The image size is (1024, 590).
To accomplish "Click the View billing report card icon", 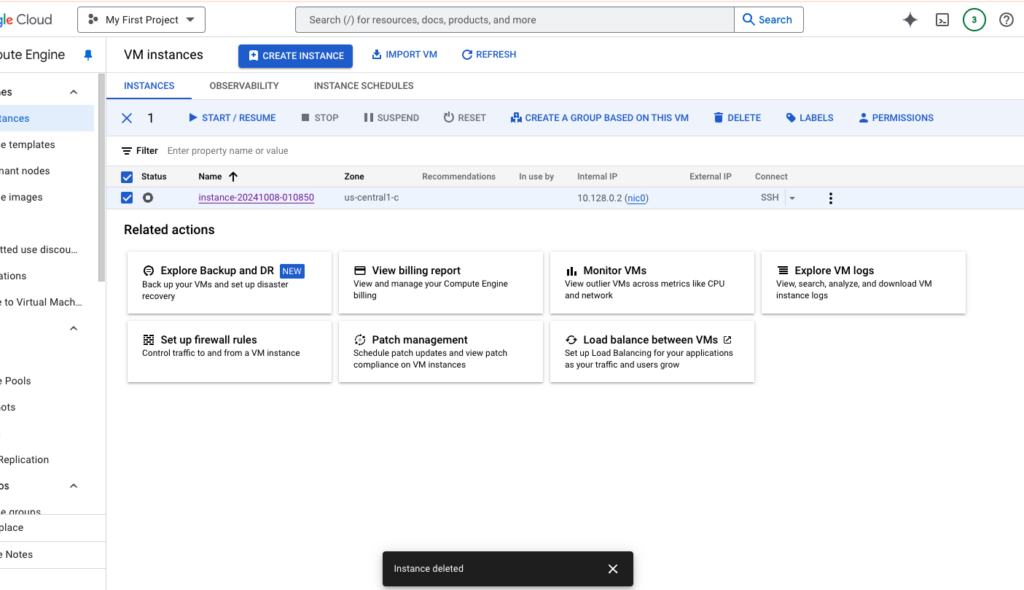I will pos(360,270).
